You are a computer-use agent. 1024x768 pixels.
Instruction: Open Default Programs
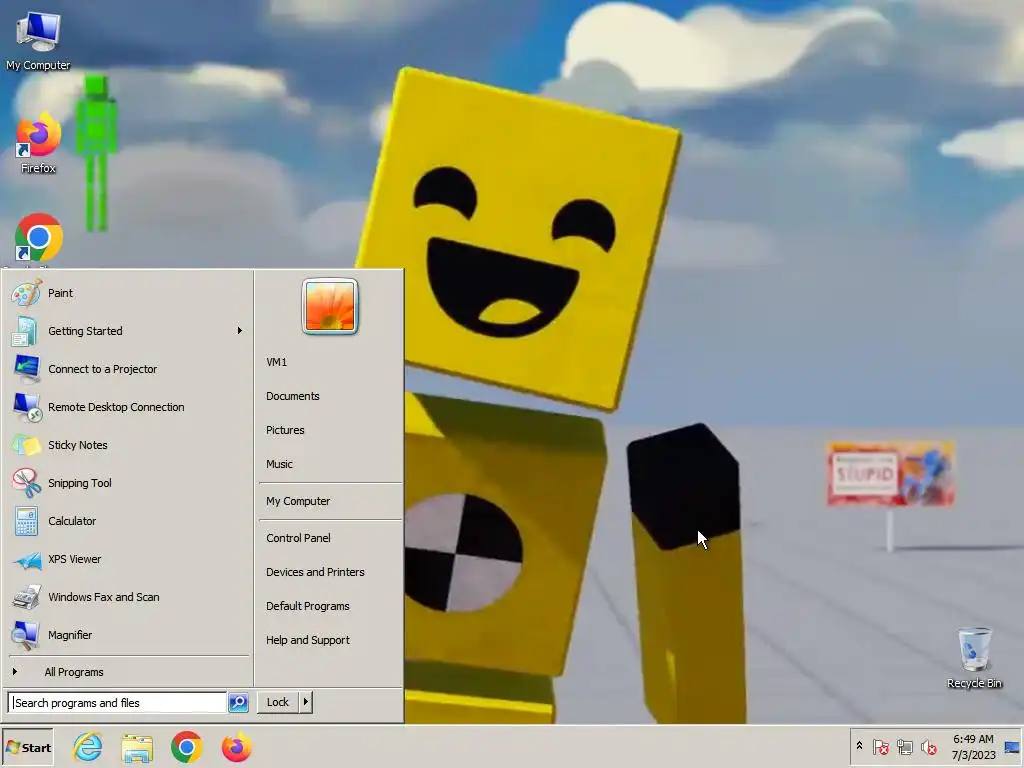[x=308, y=606]
